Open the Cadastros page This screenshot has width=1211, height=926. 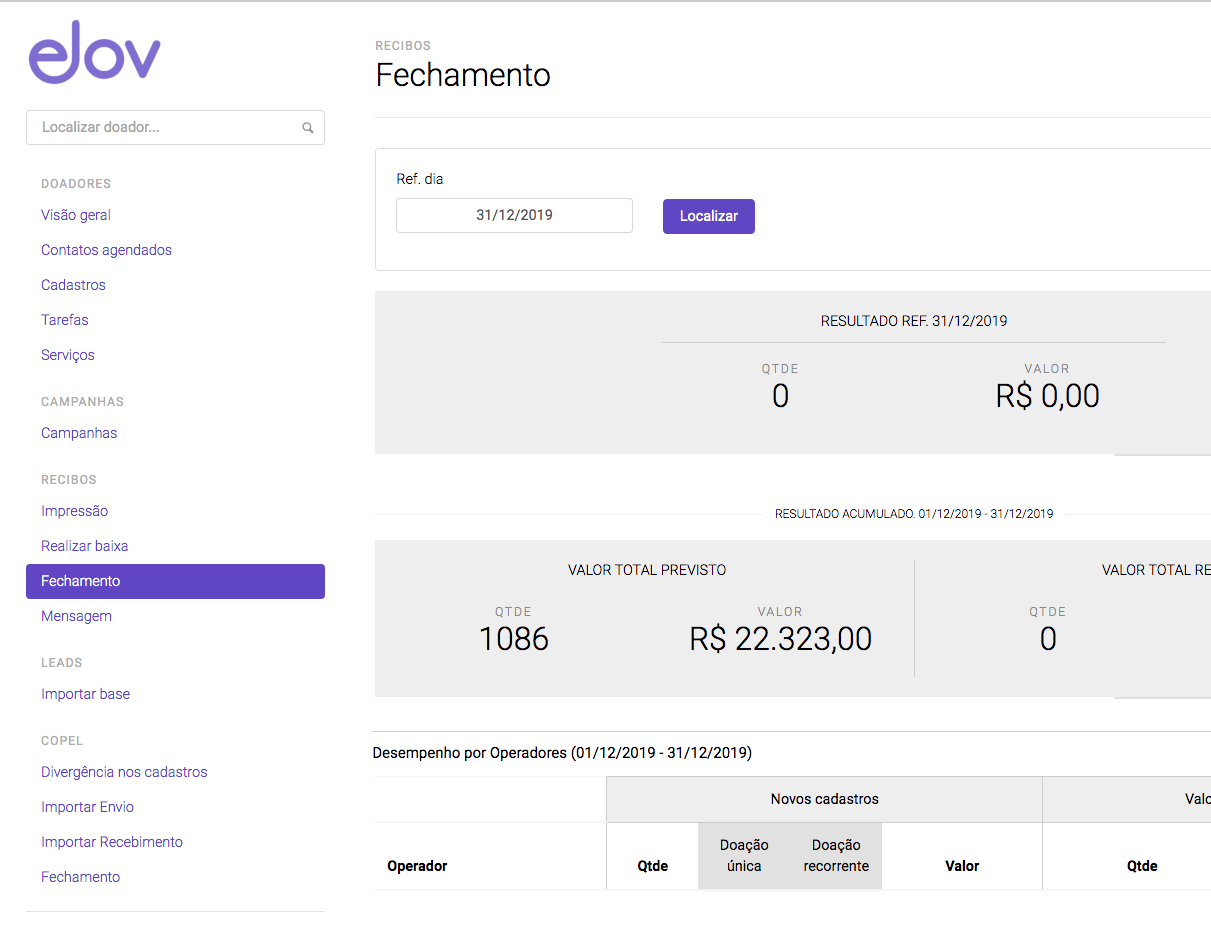point(73,285)
